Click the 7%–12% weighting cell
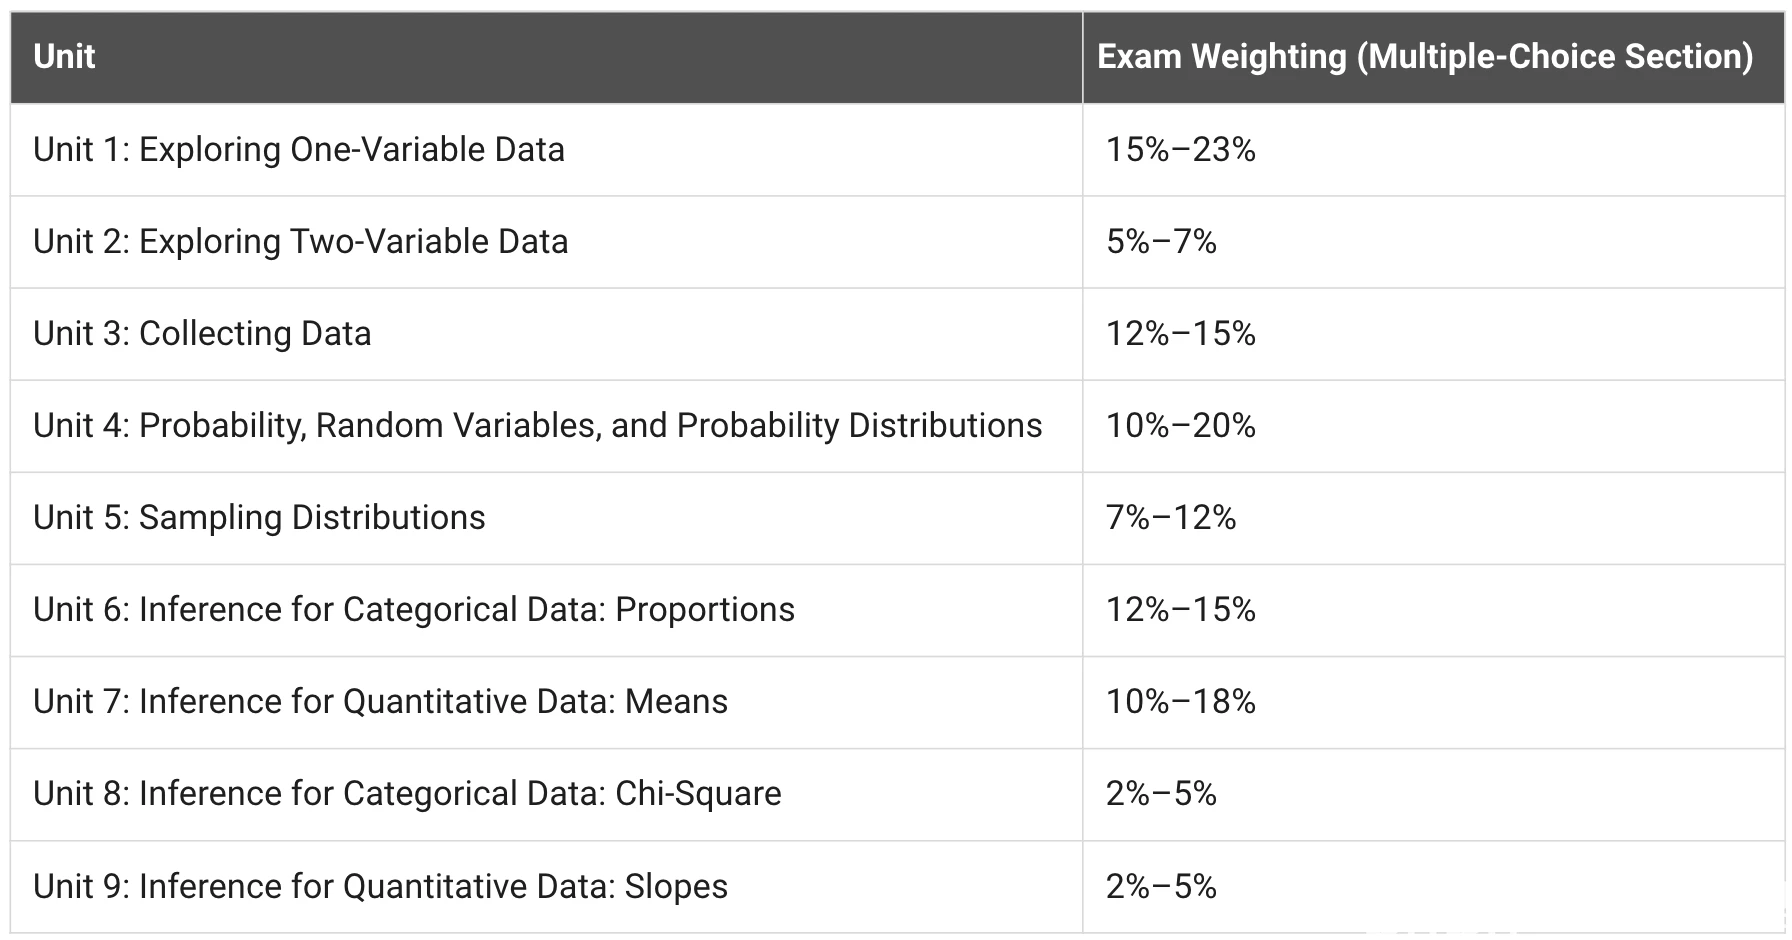The width and height of the screenshot is (1792, 940). [1171, 518]
